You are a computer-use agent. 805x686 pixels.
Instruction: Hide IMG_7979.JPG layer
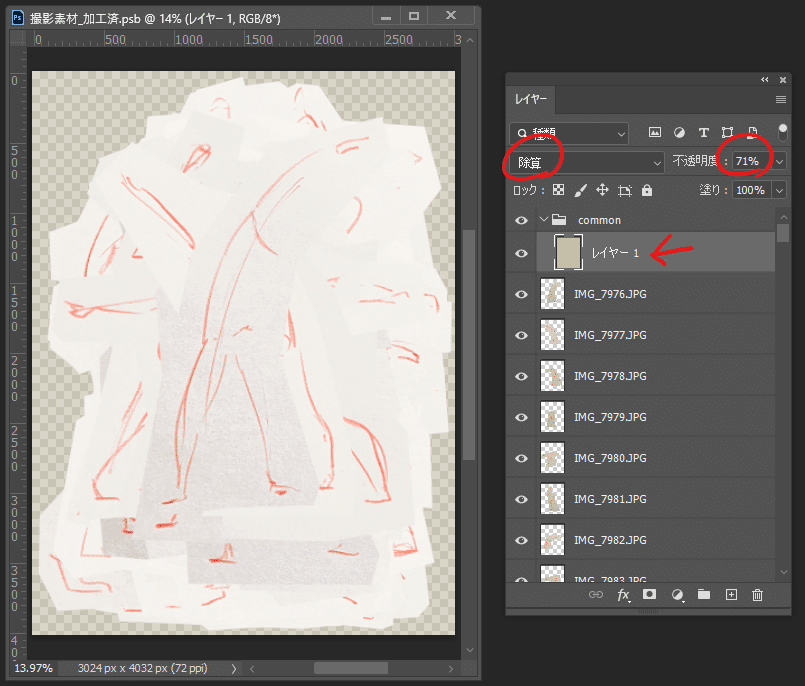521,417
